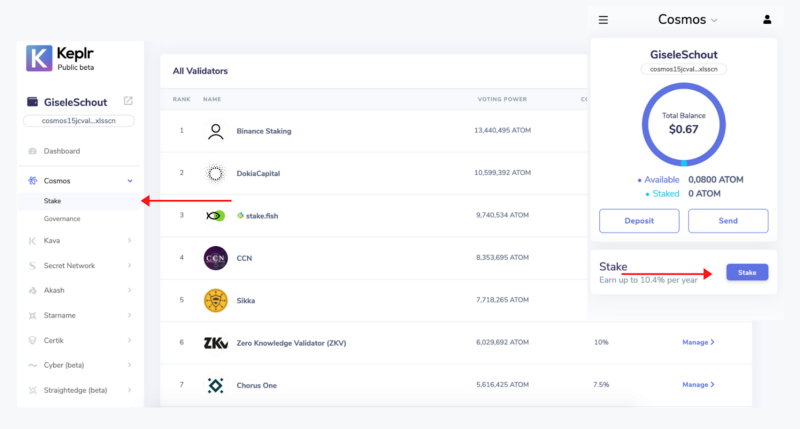The width and height of the screenshot is (800, 429).
Task: Click the Secret Network icon
Action: pyautogui.click(x=32, y=266)
